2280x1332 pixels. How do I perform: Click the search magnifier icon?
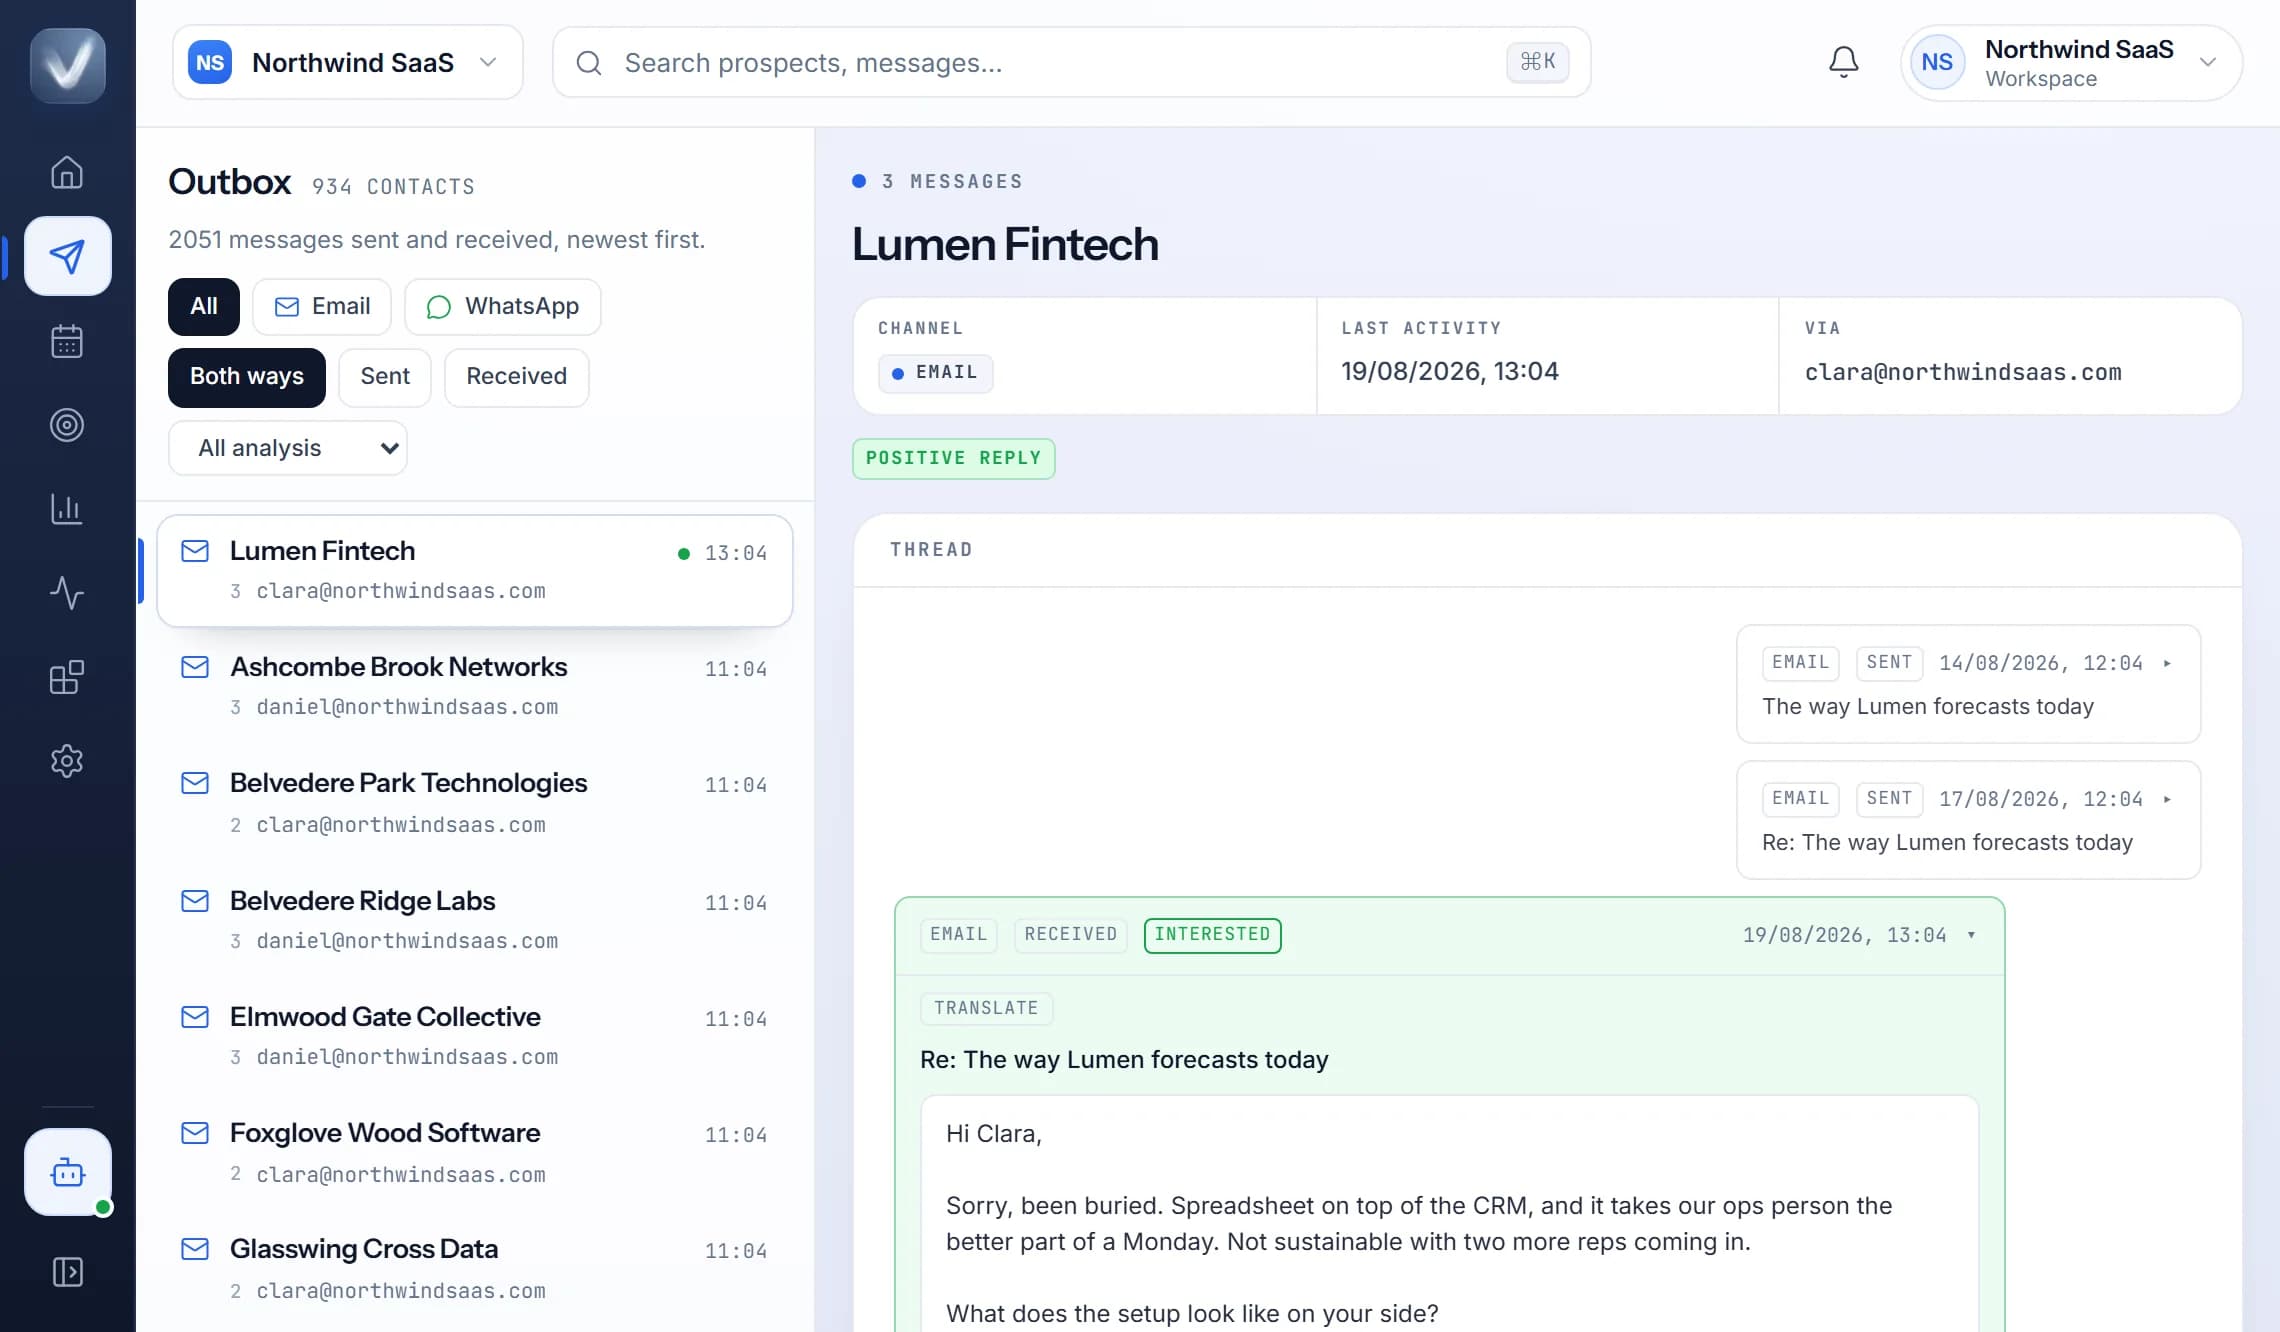click(x=589, y=63)
